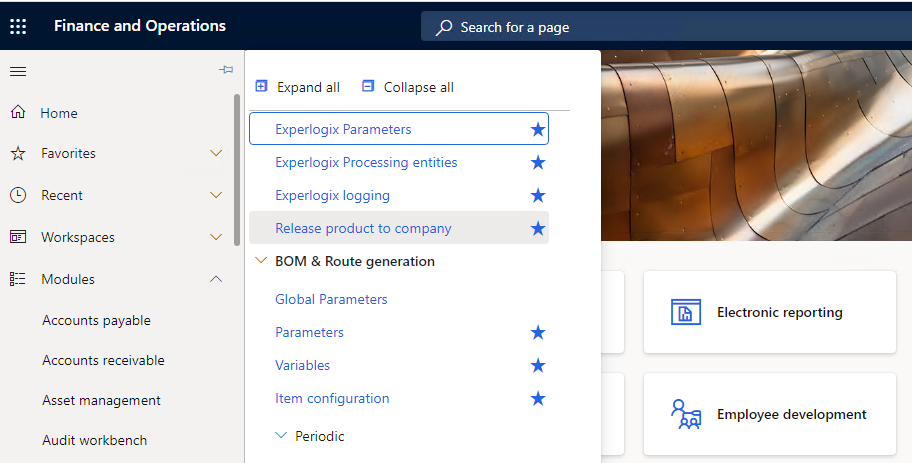Collapse the BOM & Route generation group

pyautogui.click(x=261, y=261)
